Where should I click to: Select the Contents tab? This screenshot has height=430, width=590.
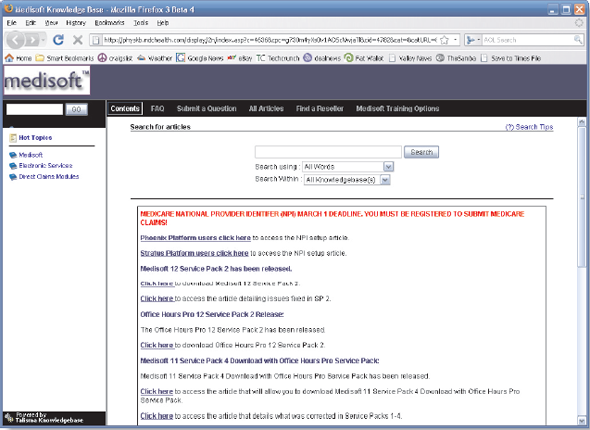(x=125, y=108)
